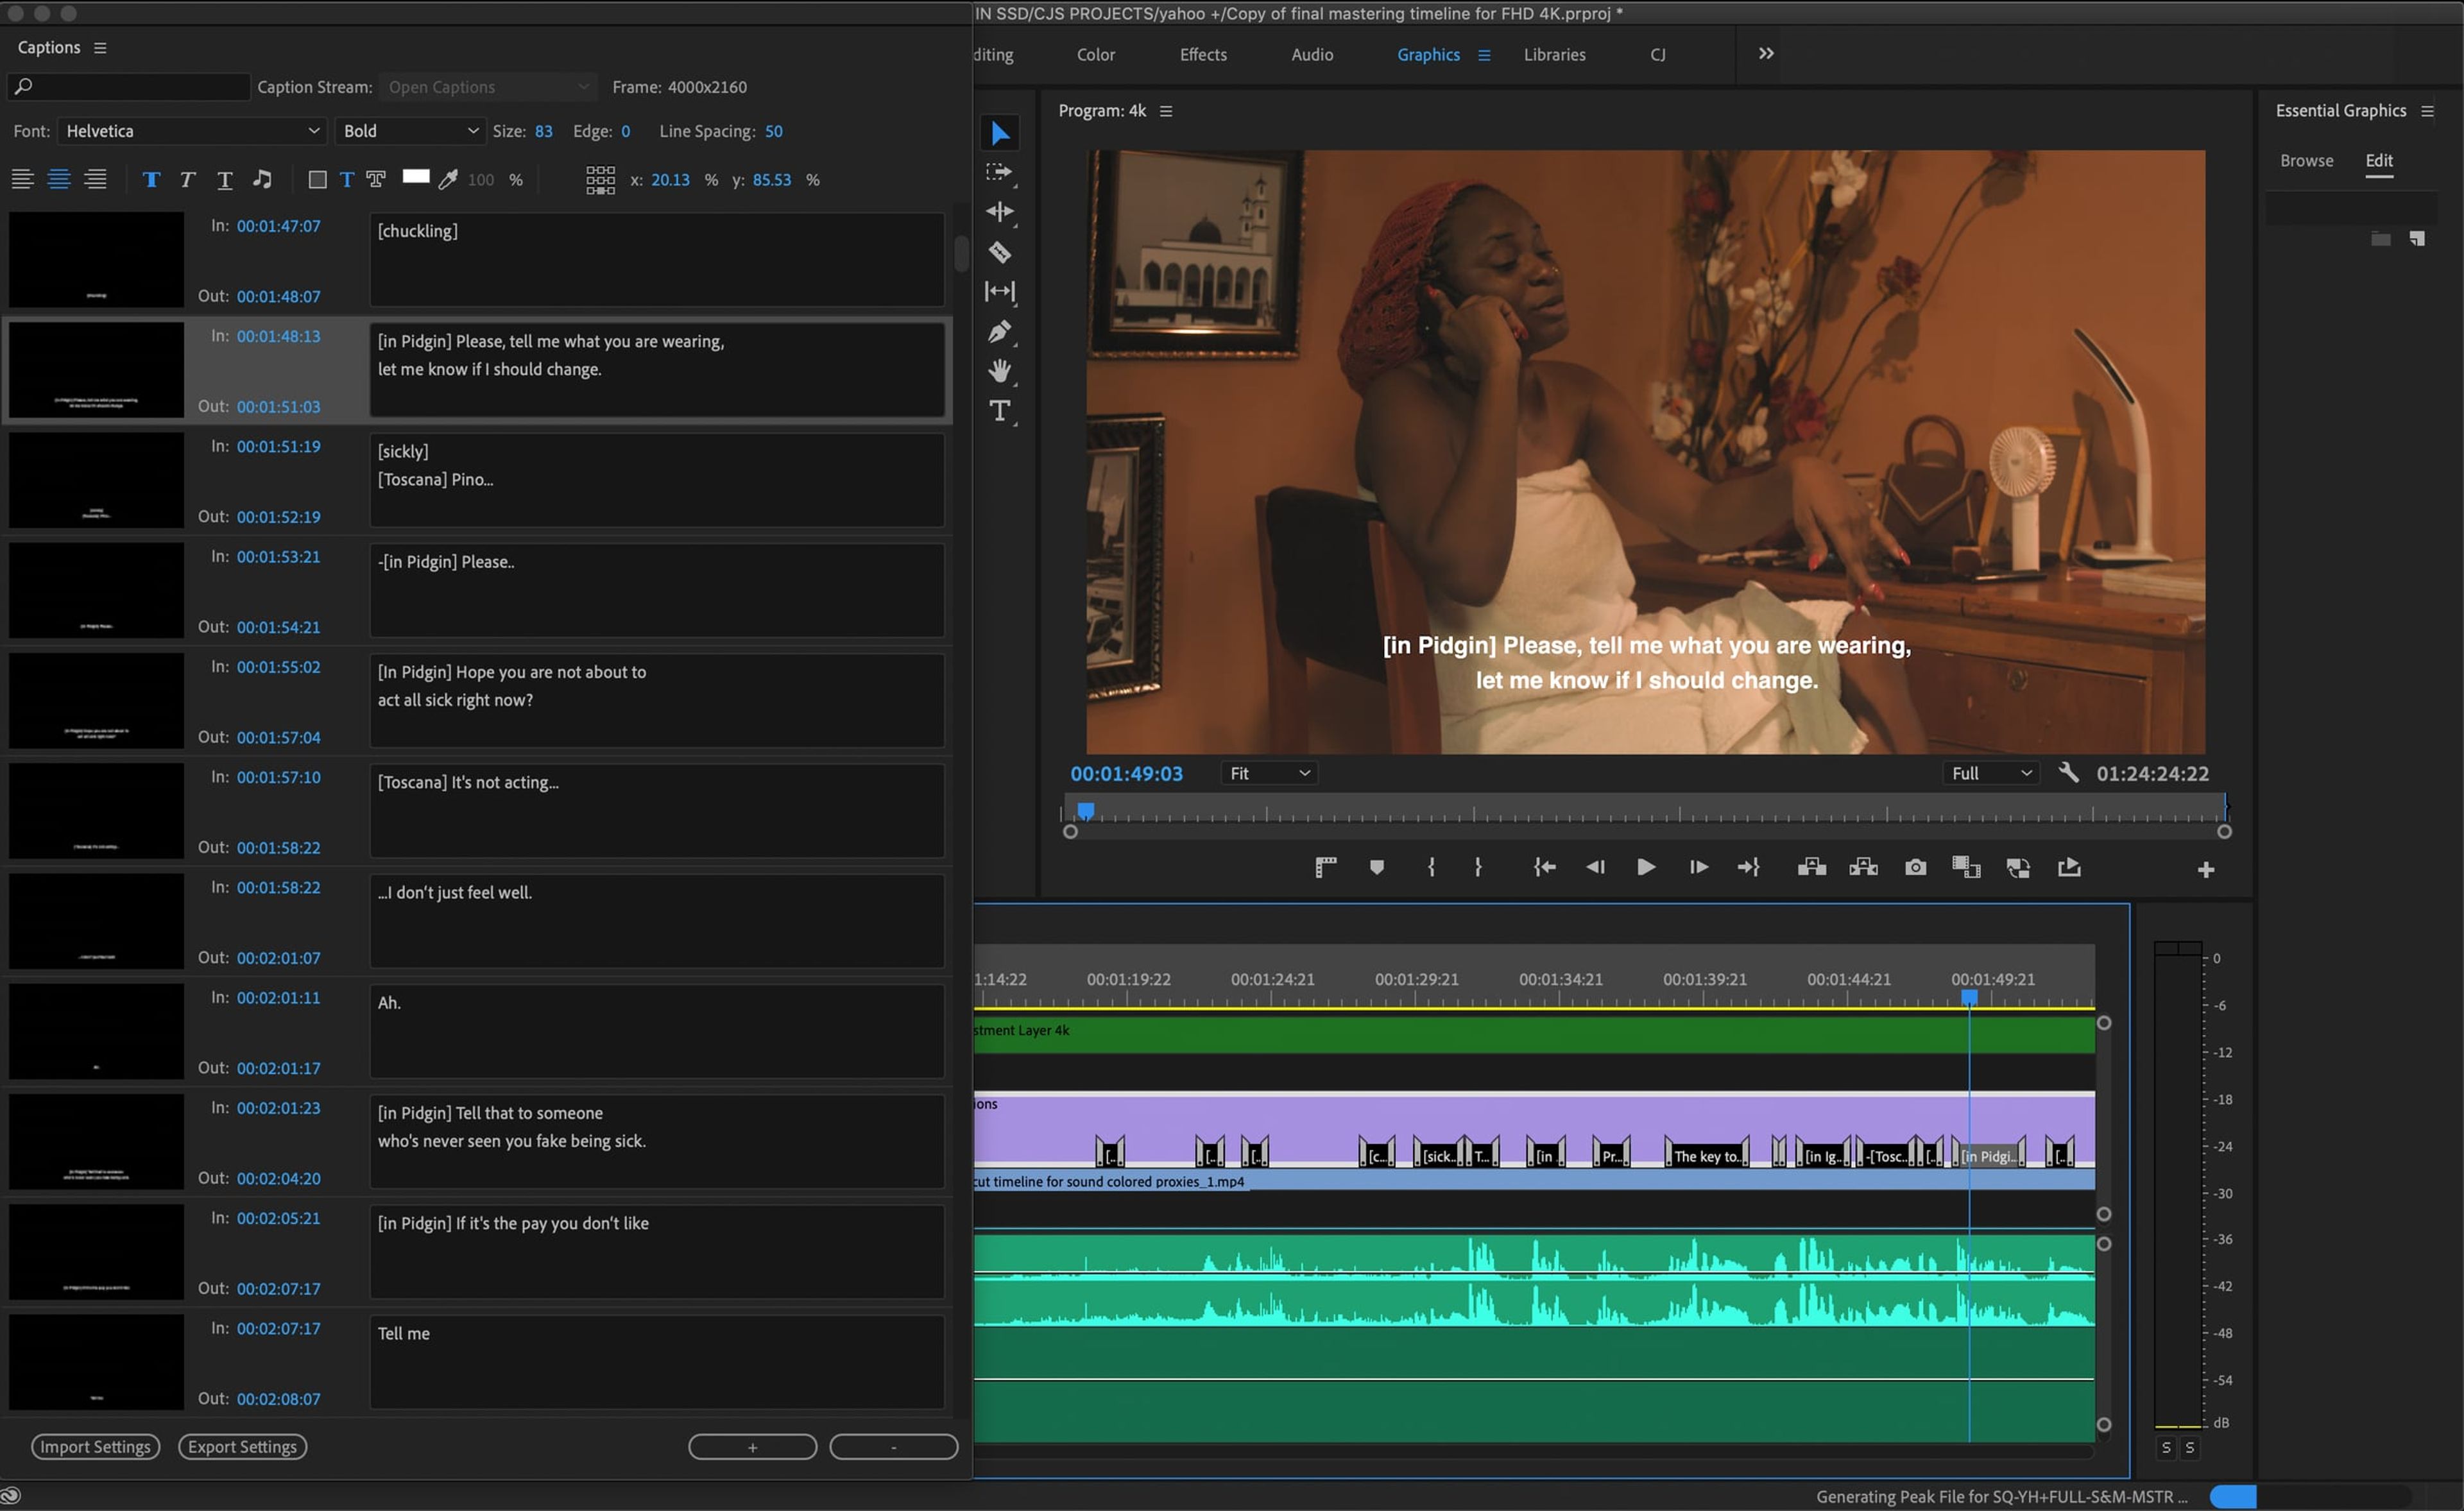2464x1511 pixels.
Task: Select the Track Select Forward tool
Action: click(999, 172)
